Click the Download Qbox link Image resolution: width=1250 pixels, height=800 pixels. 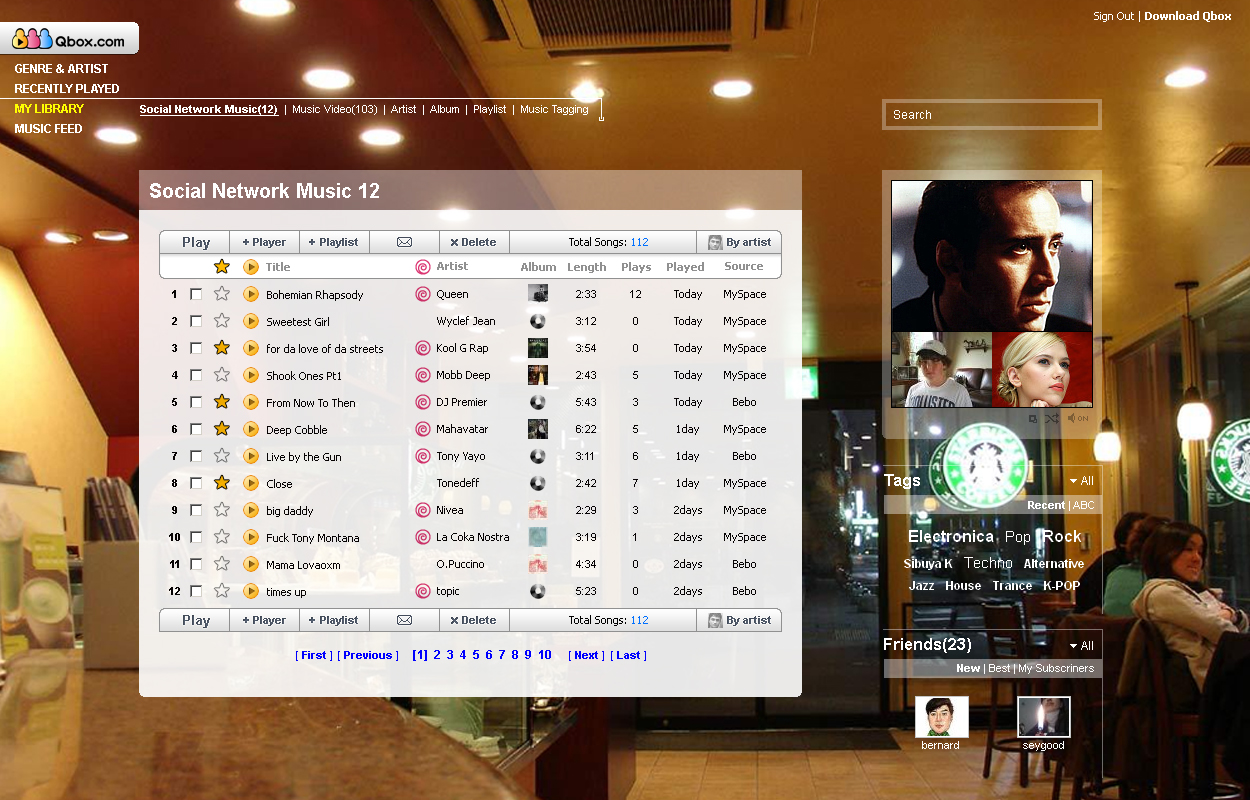(x=1188, y=16)
